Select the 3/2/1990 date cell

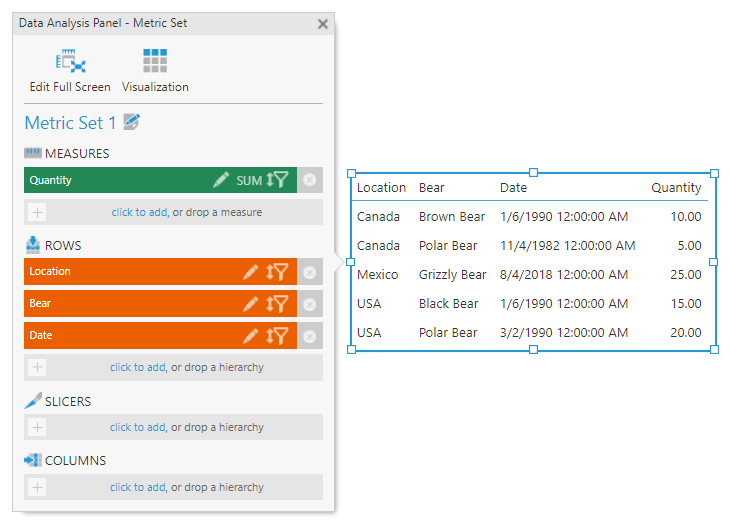564,332
